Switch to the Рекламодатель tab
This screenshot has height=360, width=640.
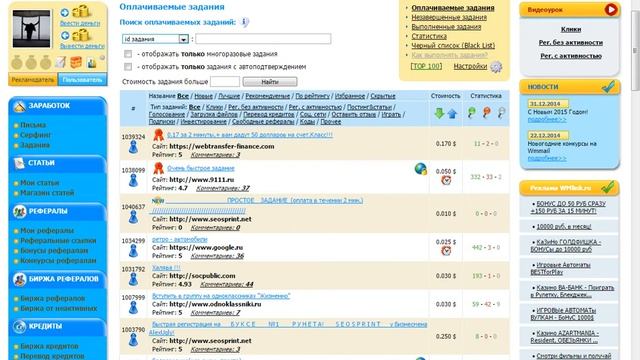(33, 80)
